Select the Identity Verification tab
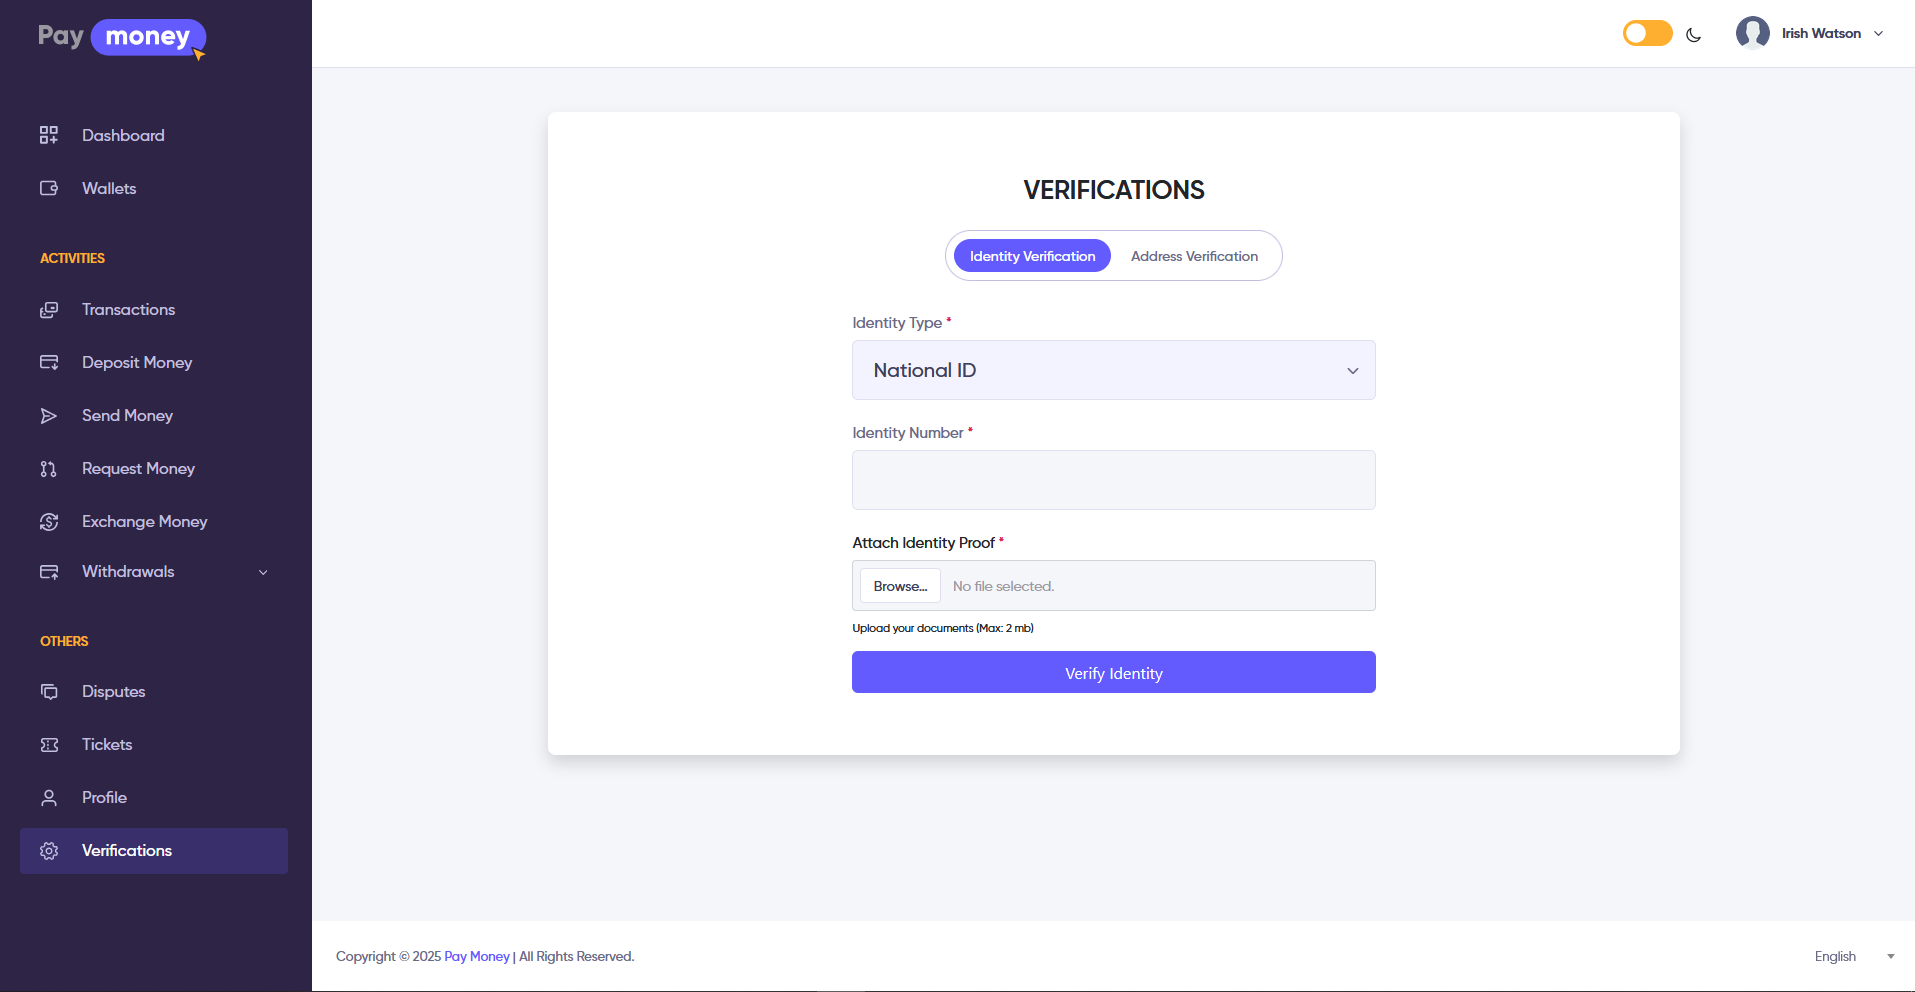The image size is (1915, 992). pyautogui.click(x=1032, y=256)
